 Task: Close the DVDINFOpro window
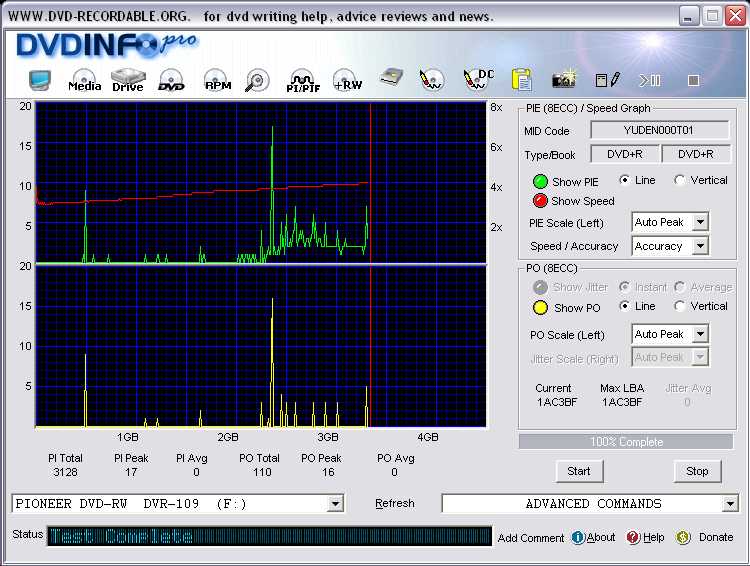(735, 16)
